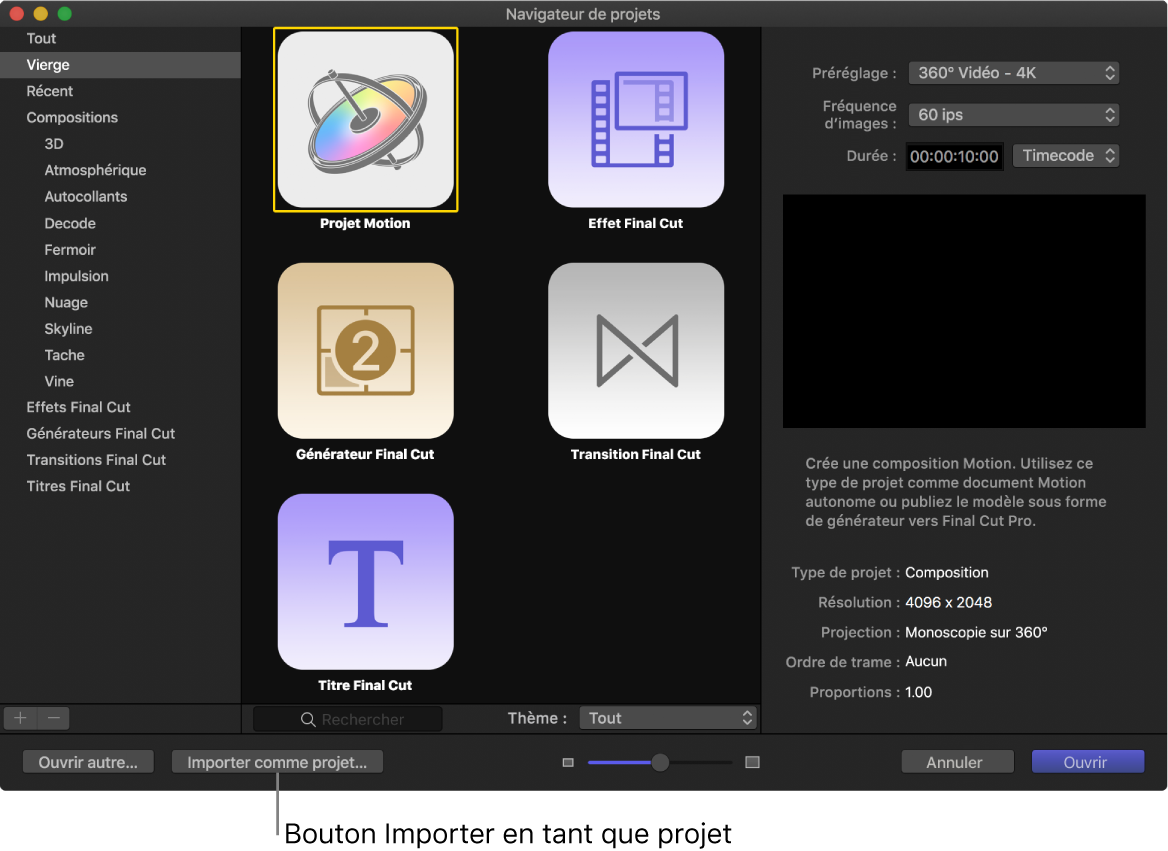Click the large thumbnail size icon
Image resolution: width=1168 pixels, height=851 pixels.
pos(751,761)
